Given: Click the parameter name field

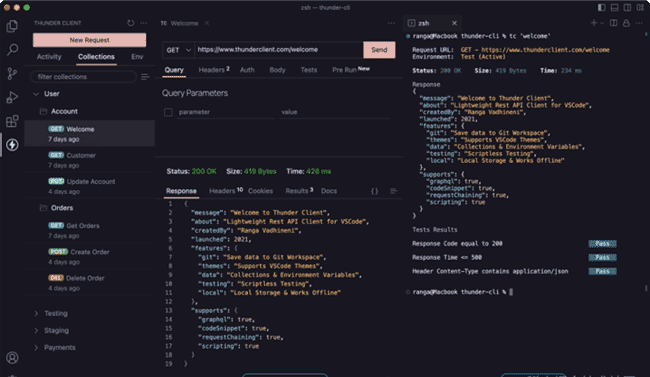Looking at the screenshot, I should (226, 112).
